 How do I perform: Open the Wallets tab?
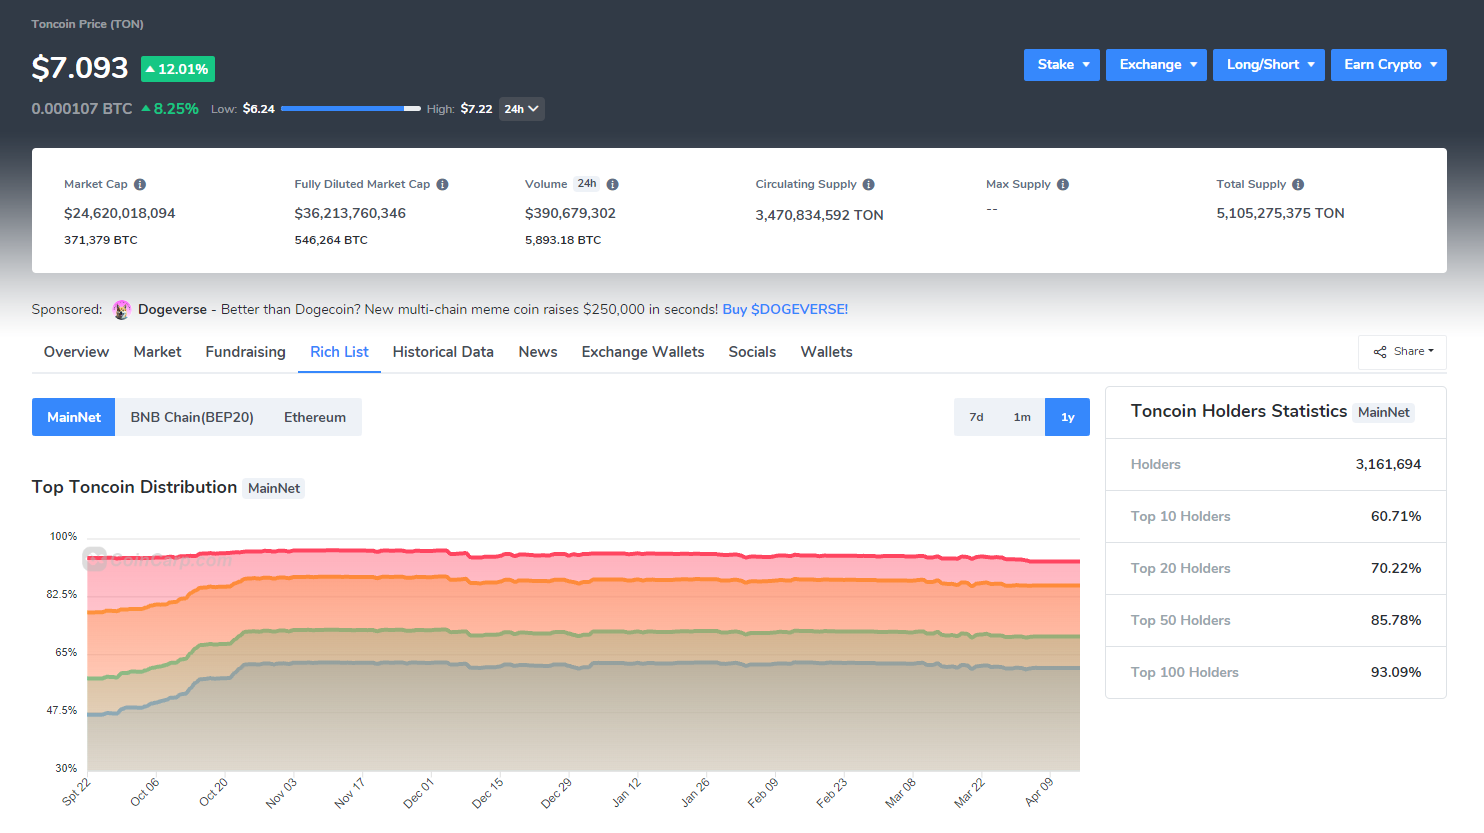click(826, 352)
